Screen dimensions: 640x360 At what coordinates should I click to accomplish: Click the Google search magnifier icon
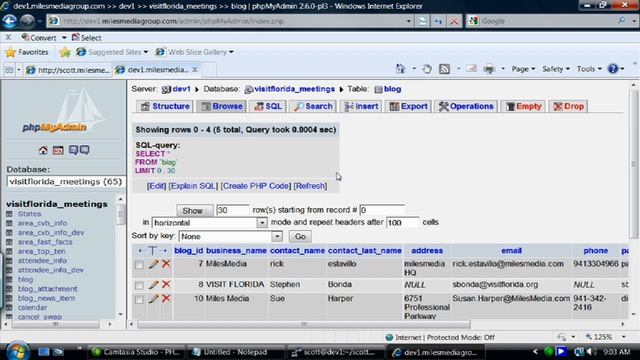tap(622, 20)
